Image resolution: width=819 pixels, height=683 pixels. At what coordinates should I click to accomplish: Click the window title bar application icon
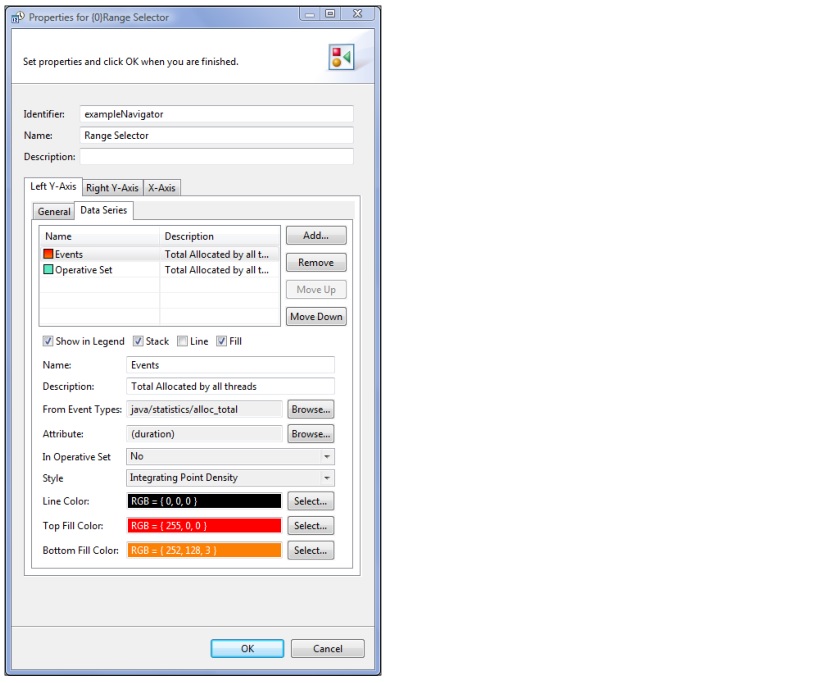coord(16,17)
